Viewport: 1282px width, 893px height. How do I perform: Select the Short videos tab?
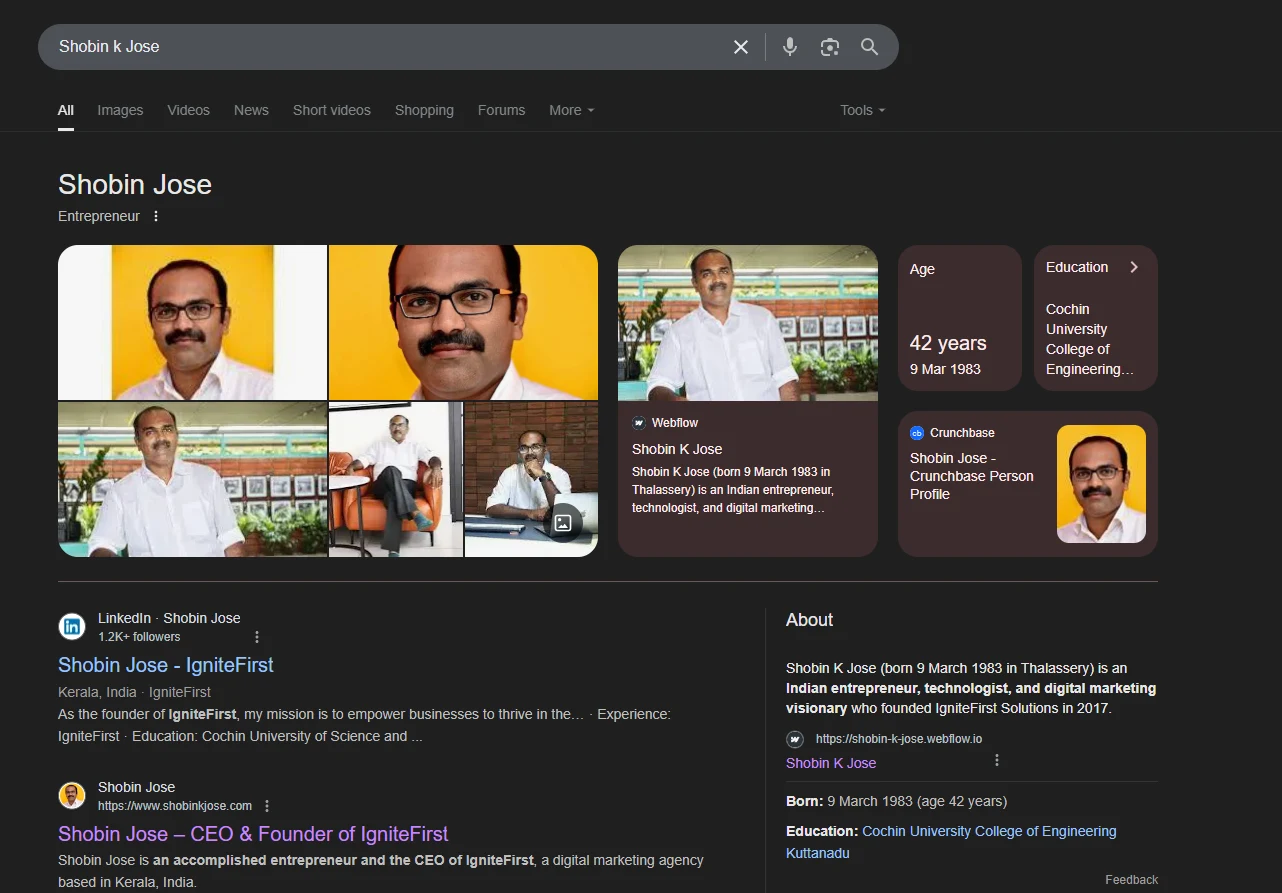click(x=332, y=110)
